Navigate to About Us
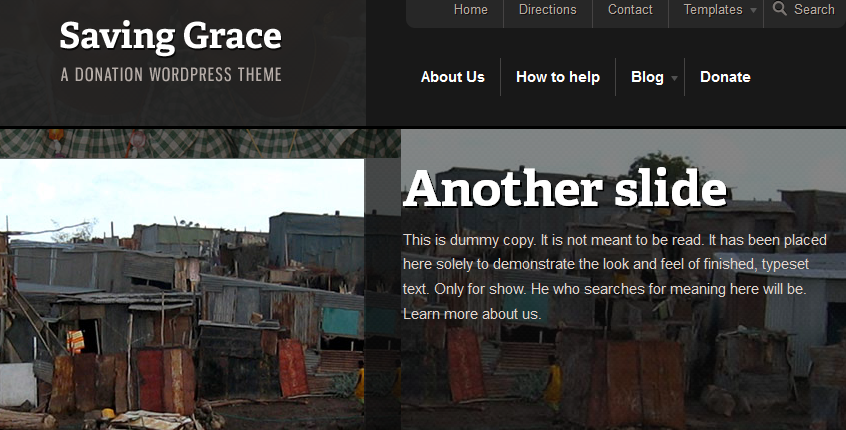Viewport: 846px width, 430px height. pyautogui.click(x=453, y=77)
